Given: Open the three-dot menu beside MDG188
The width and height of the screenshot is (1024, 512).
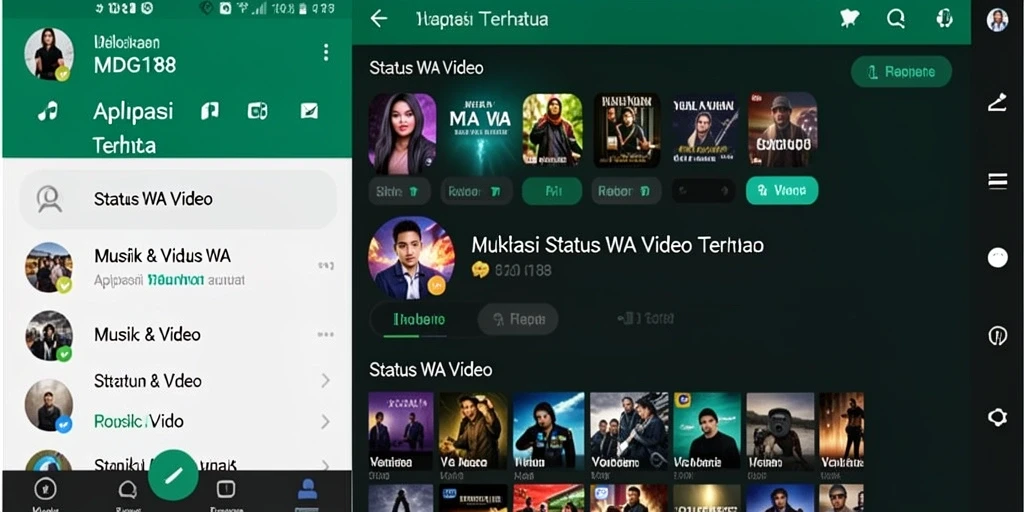Looking at the screenshot, I should pos(326,53).
